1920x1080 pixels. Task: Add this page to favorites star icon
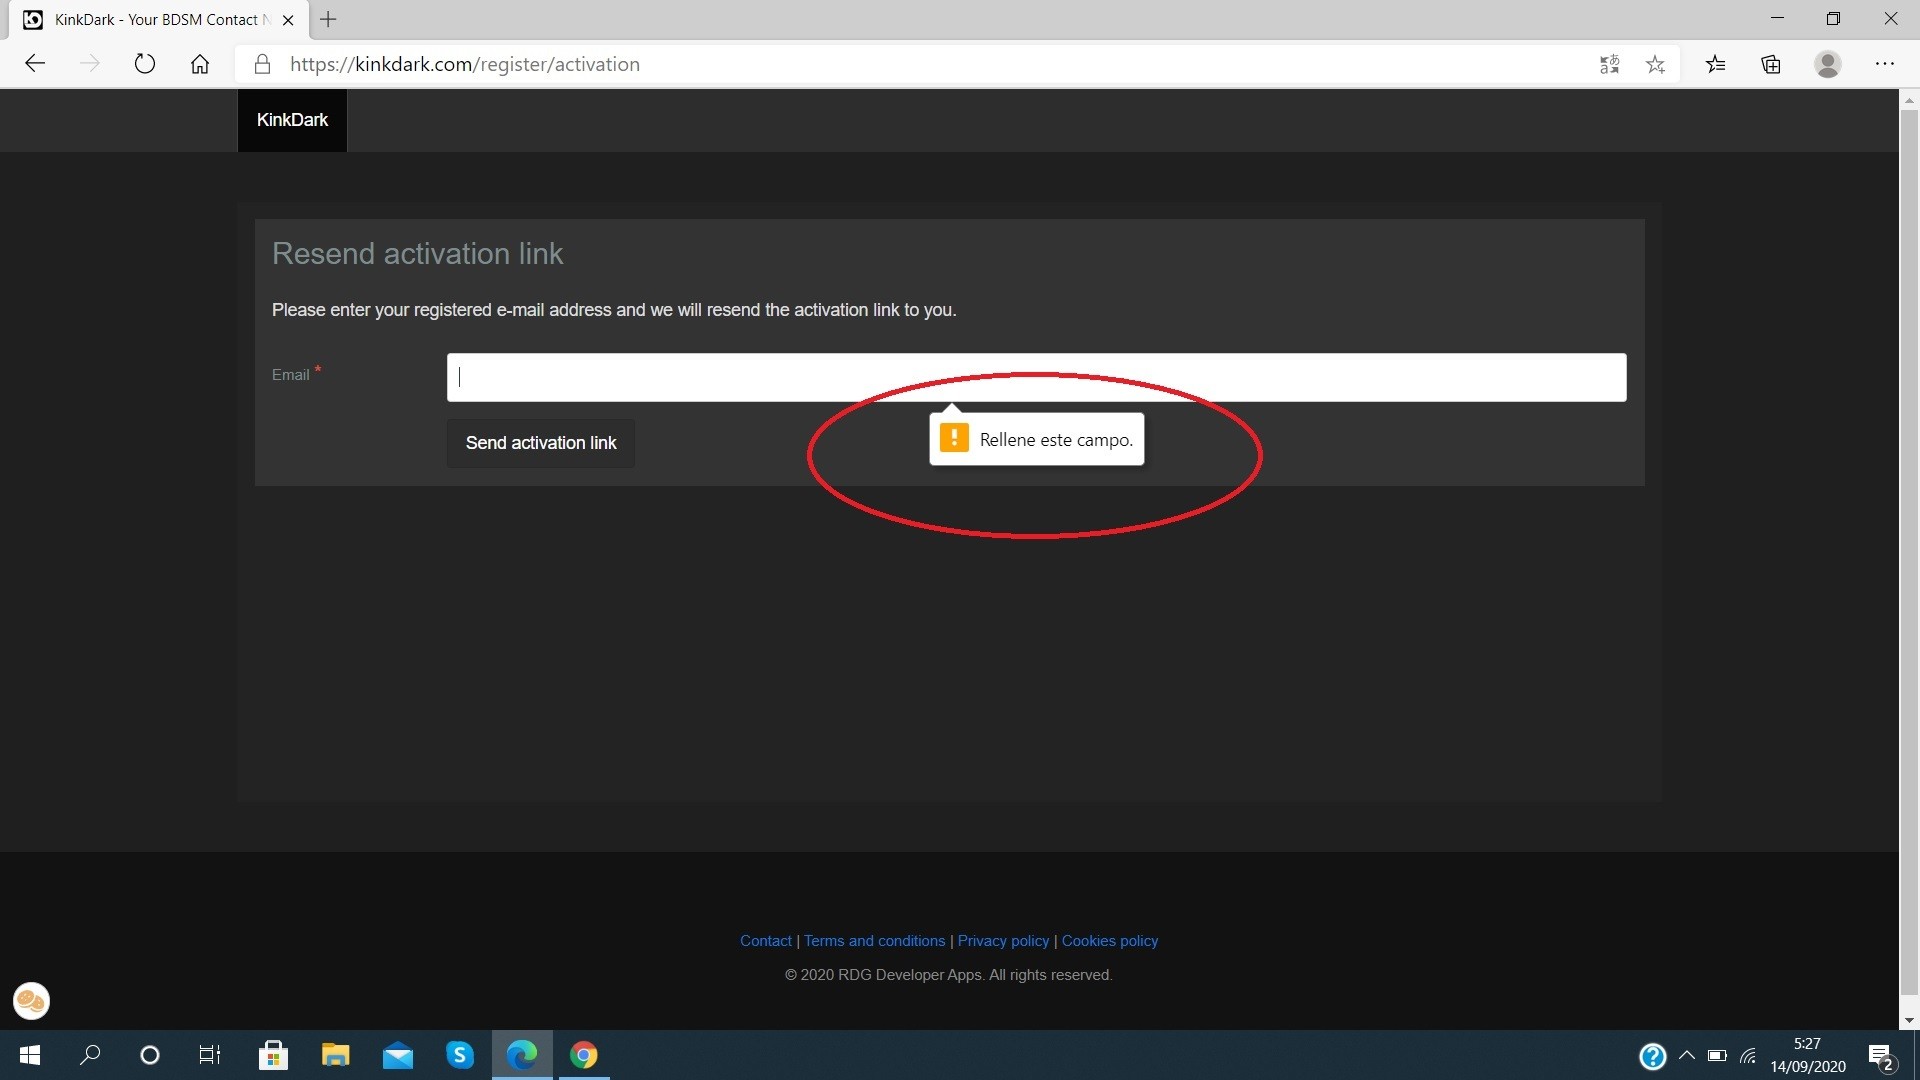1655,64
